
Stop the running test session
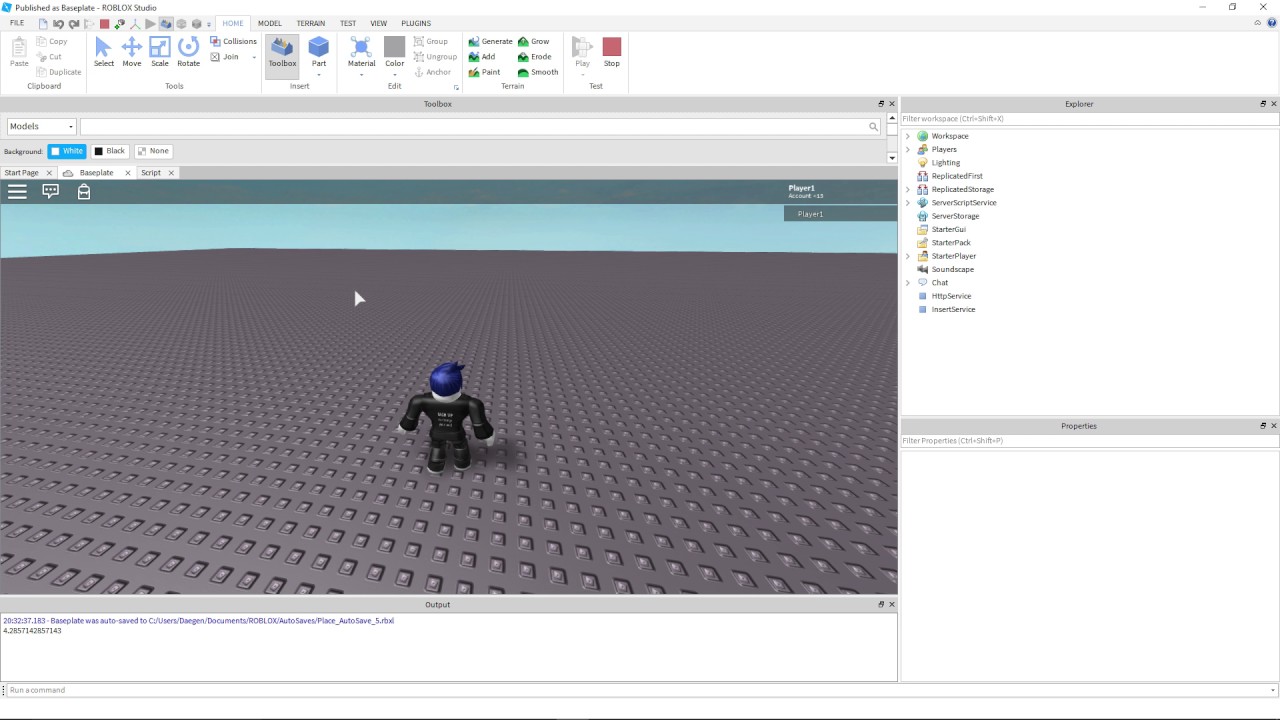612,52
